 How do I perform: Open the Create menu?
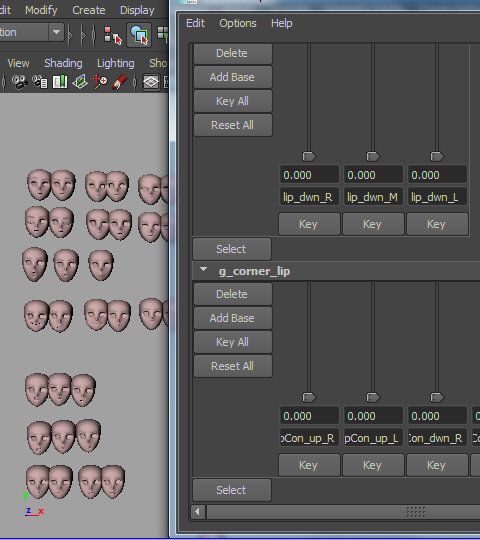(x=89, y=10)
